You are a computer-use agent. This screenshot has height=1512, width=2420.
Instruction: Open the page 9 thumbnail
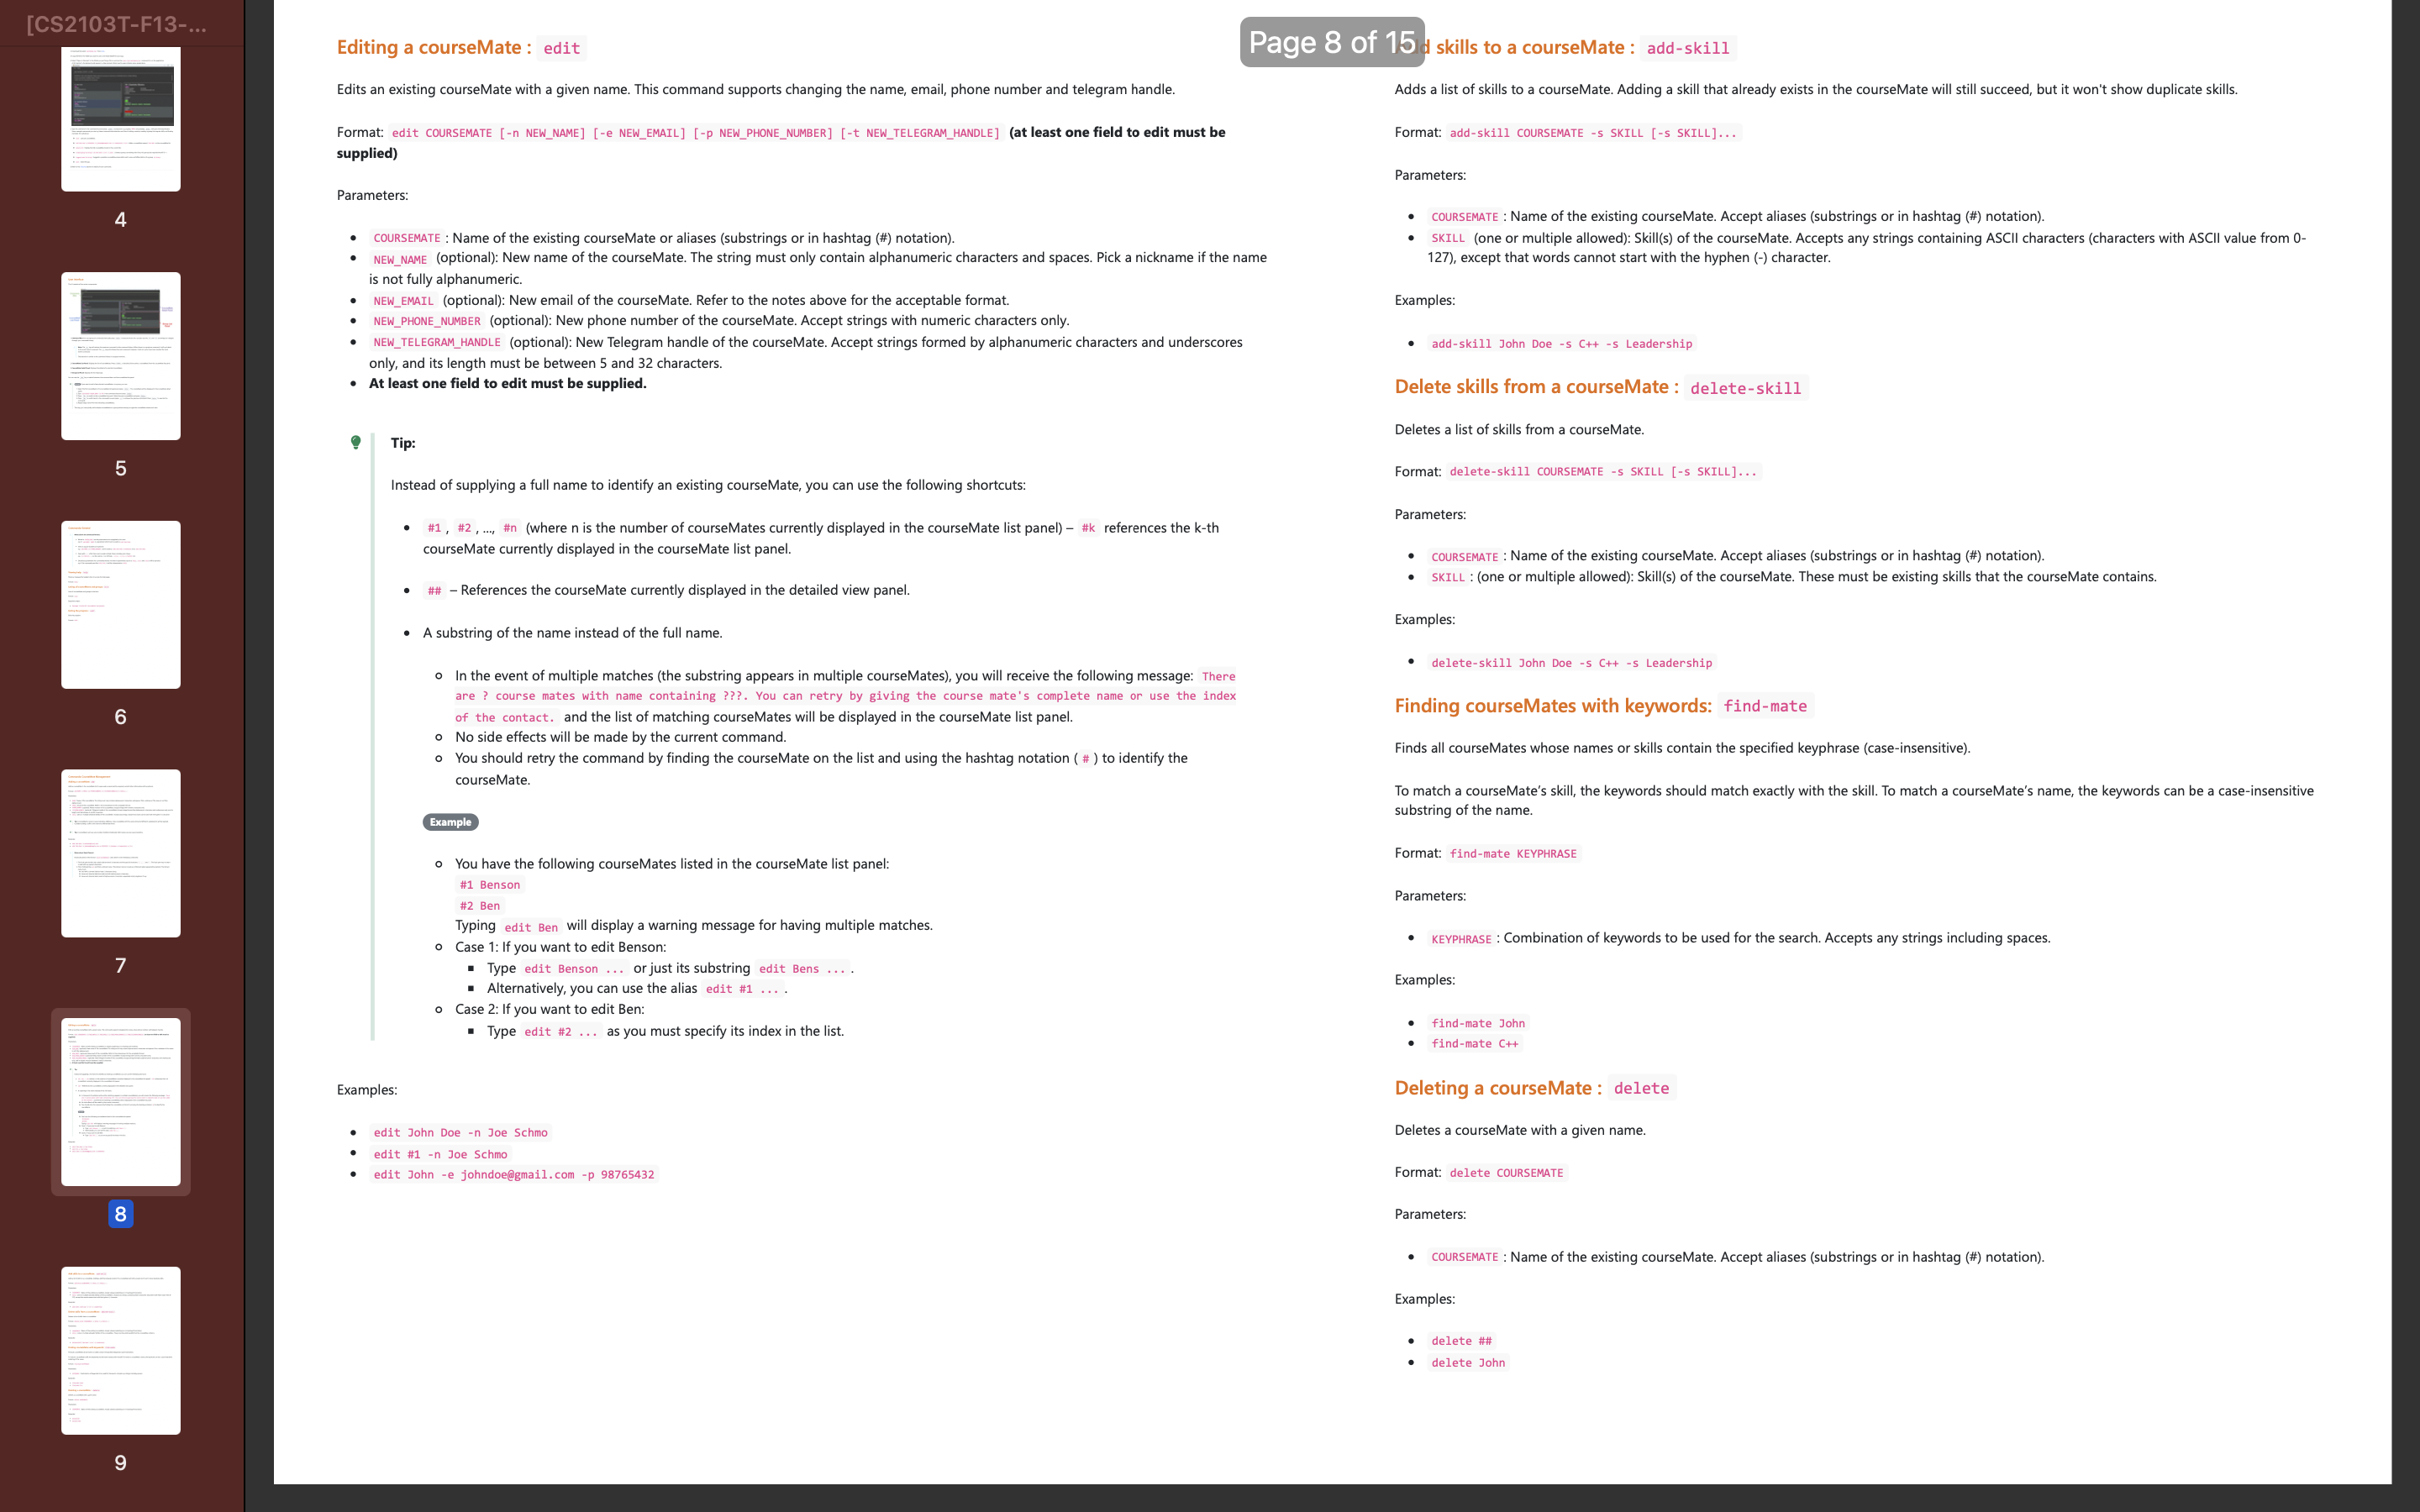(120, 1350)
